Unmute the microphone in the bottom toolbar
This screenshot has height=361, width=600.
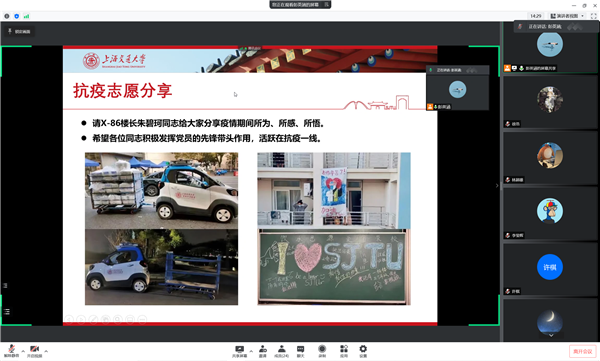[x=11, y=351]
